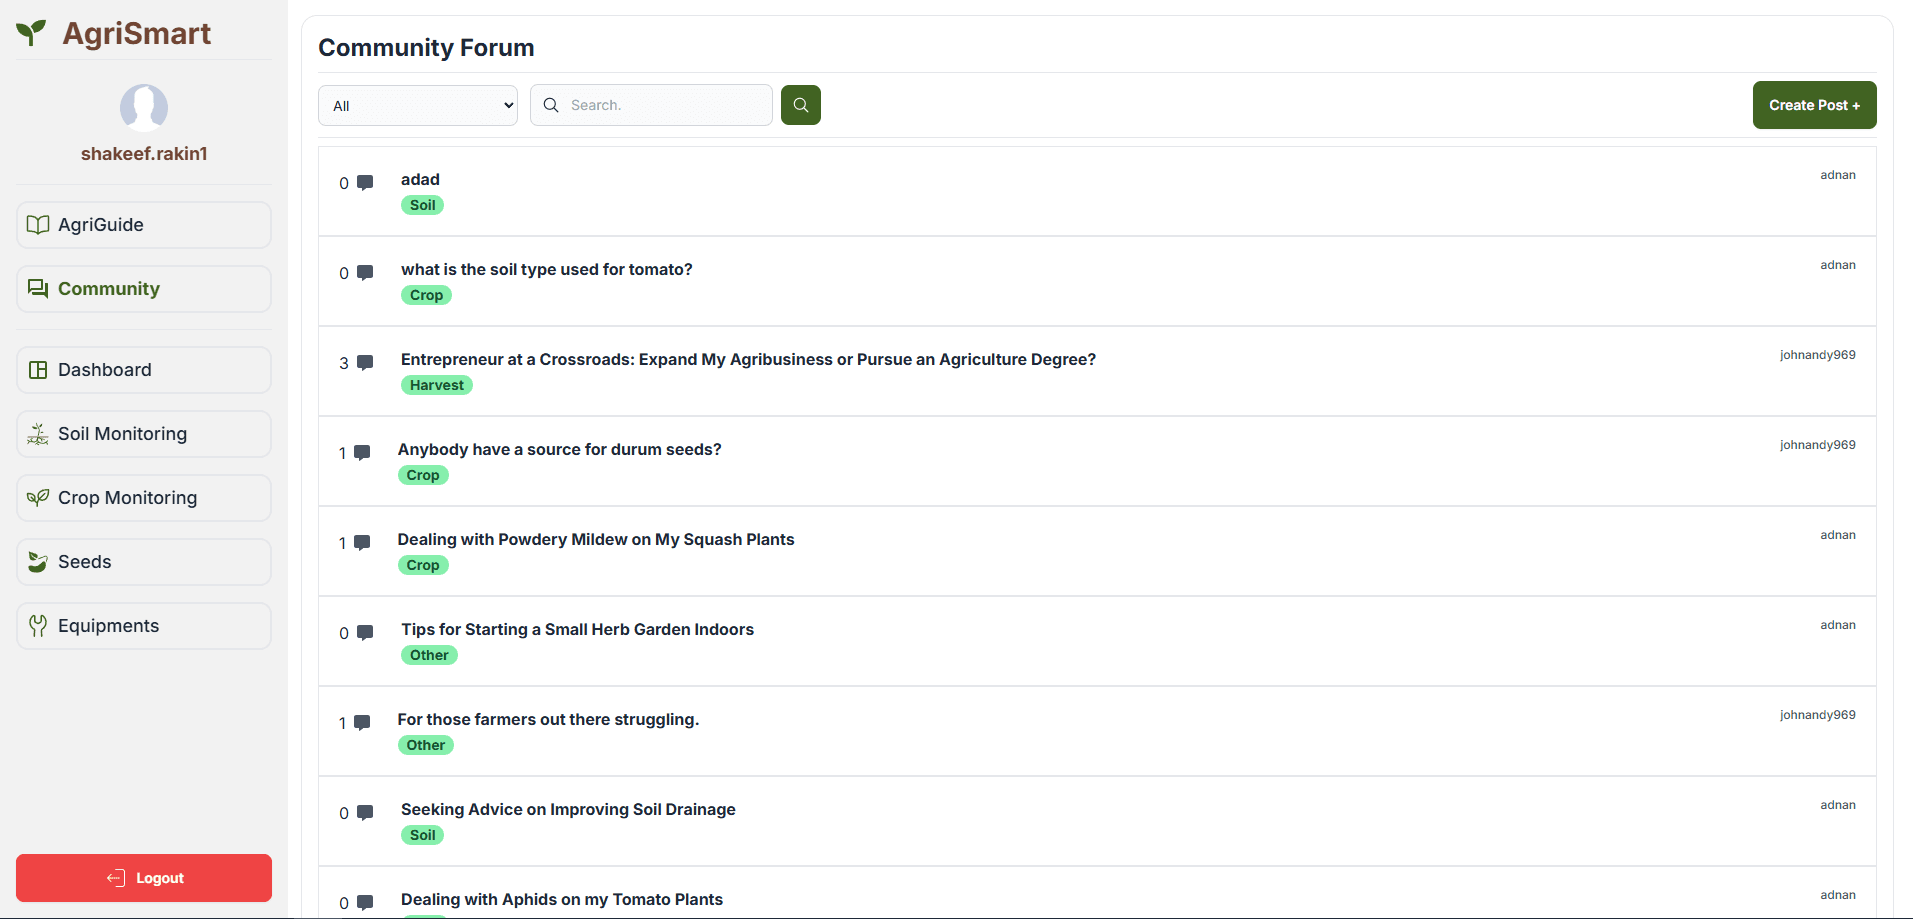Screen dimensions: 1913x919
Task: Click the Harvest tag badge
Action: click(436, 386)
